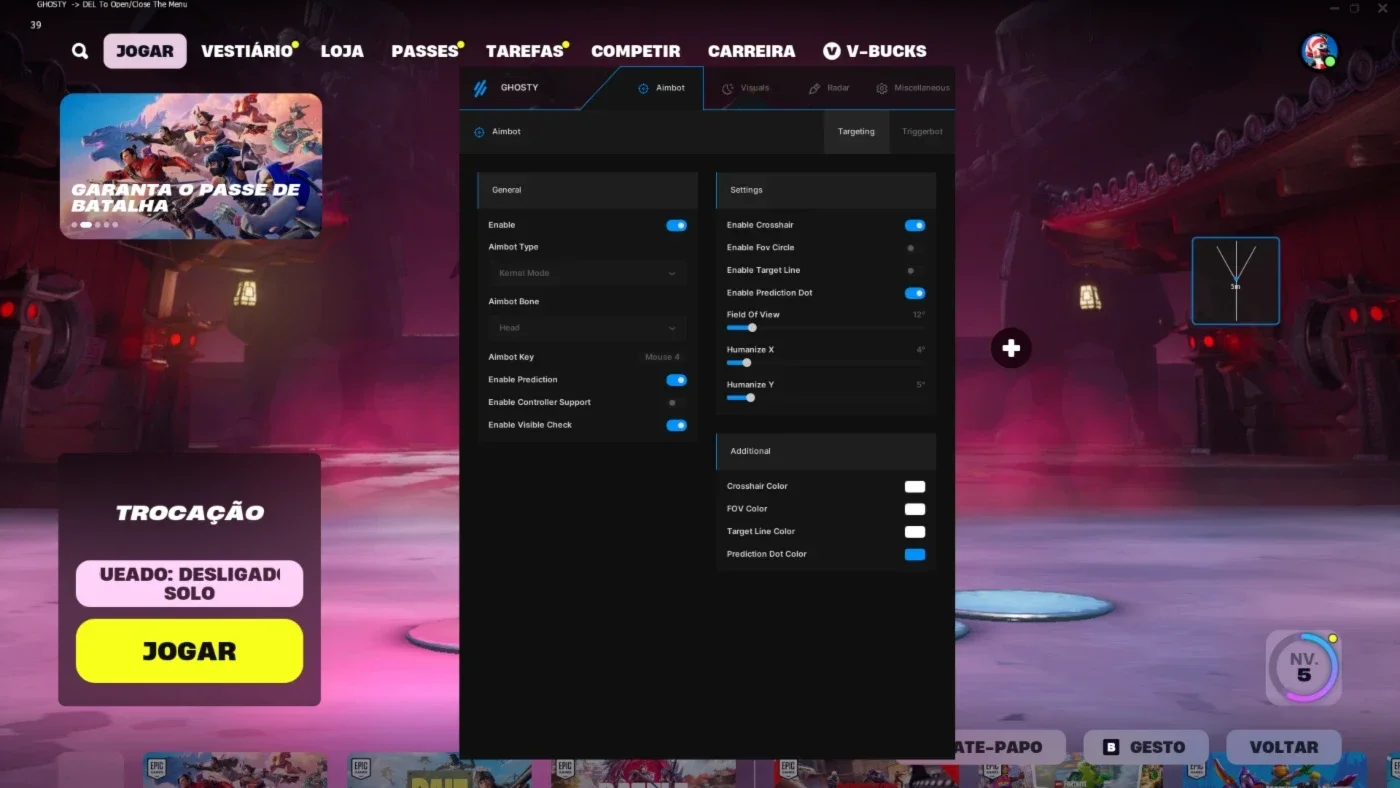
Task: Click the VOLTAR button
Action: coord(1283,747)
